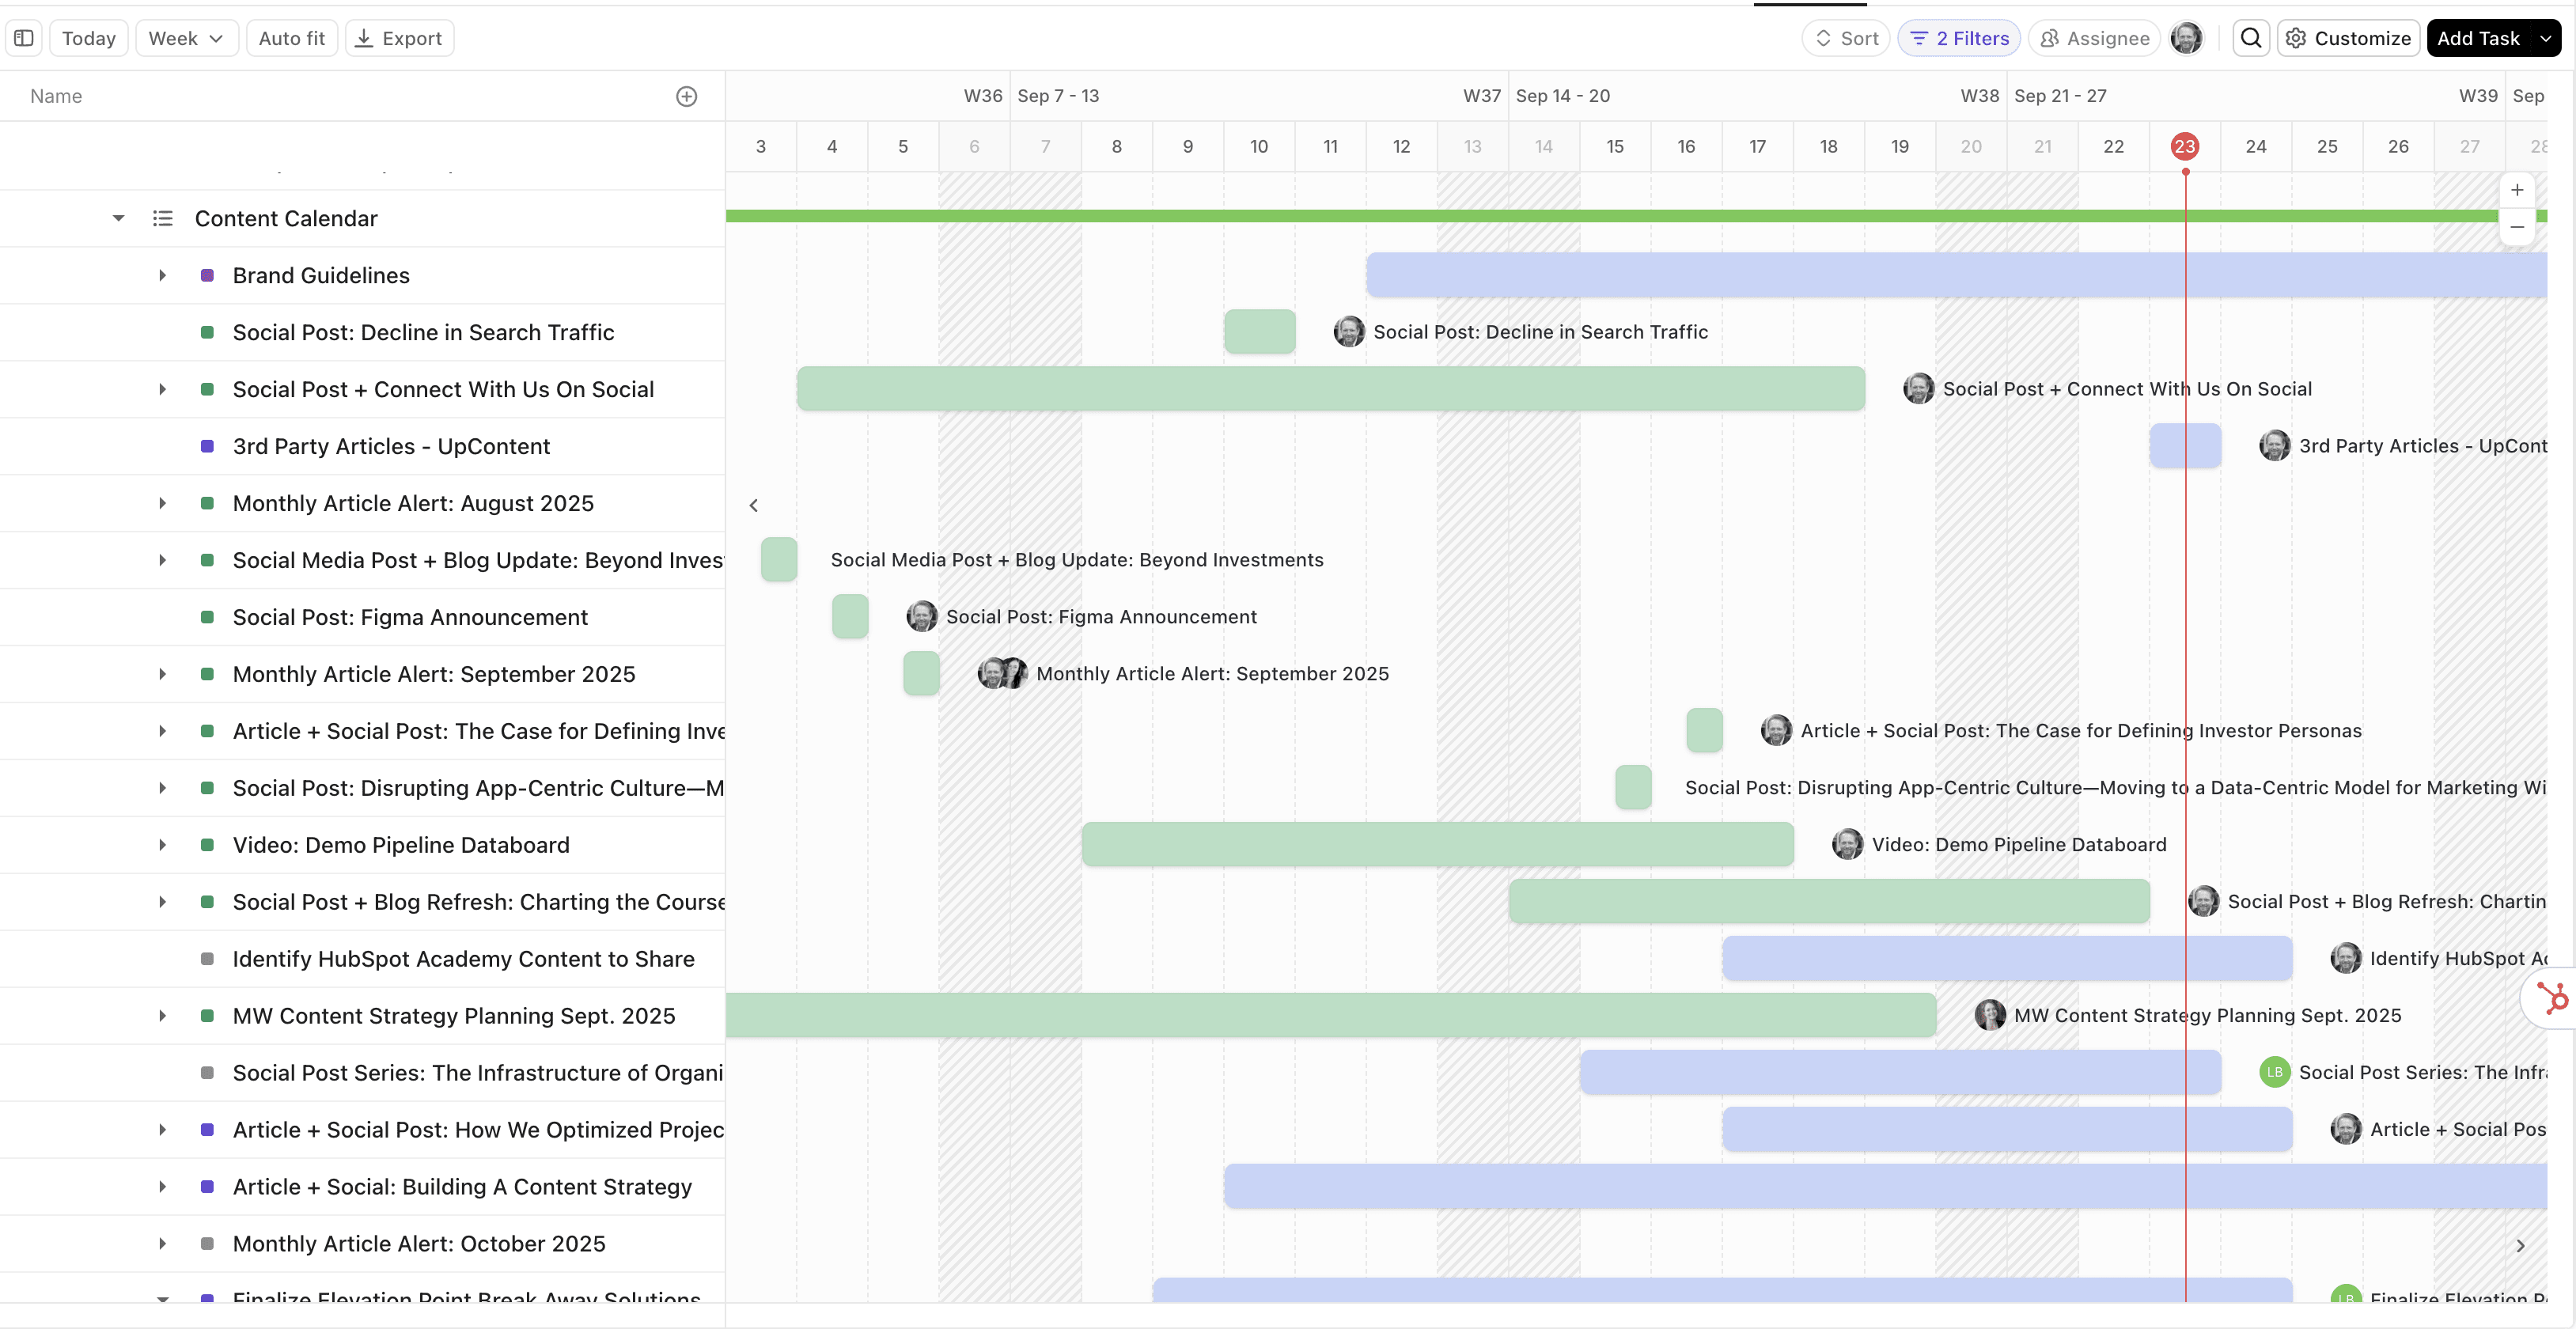The width and height of the screenshot is (2576, 1329).
Task: Open the Customize menu
Action: pyautogui.click(x=2348, y=38)
